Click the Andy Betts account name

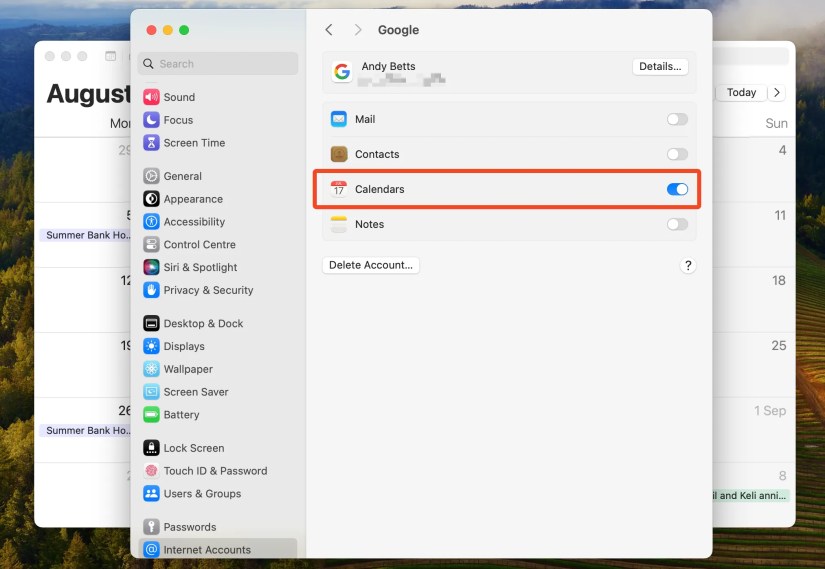pos(388,66)
